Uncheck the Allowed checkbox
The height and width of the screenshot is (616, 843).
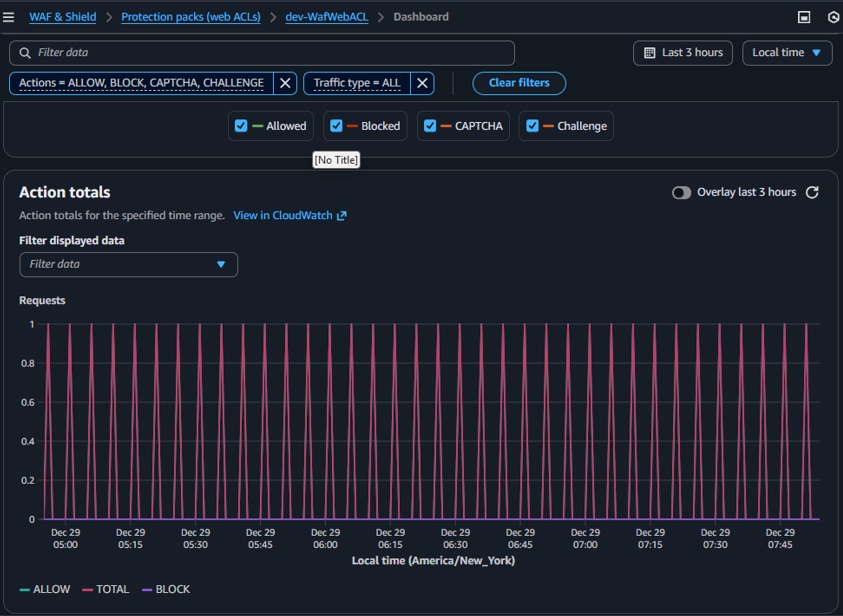point(241,126)
